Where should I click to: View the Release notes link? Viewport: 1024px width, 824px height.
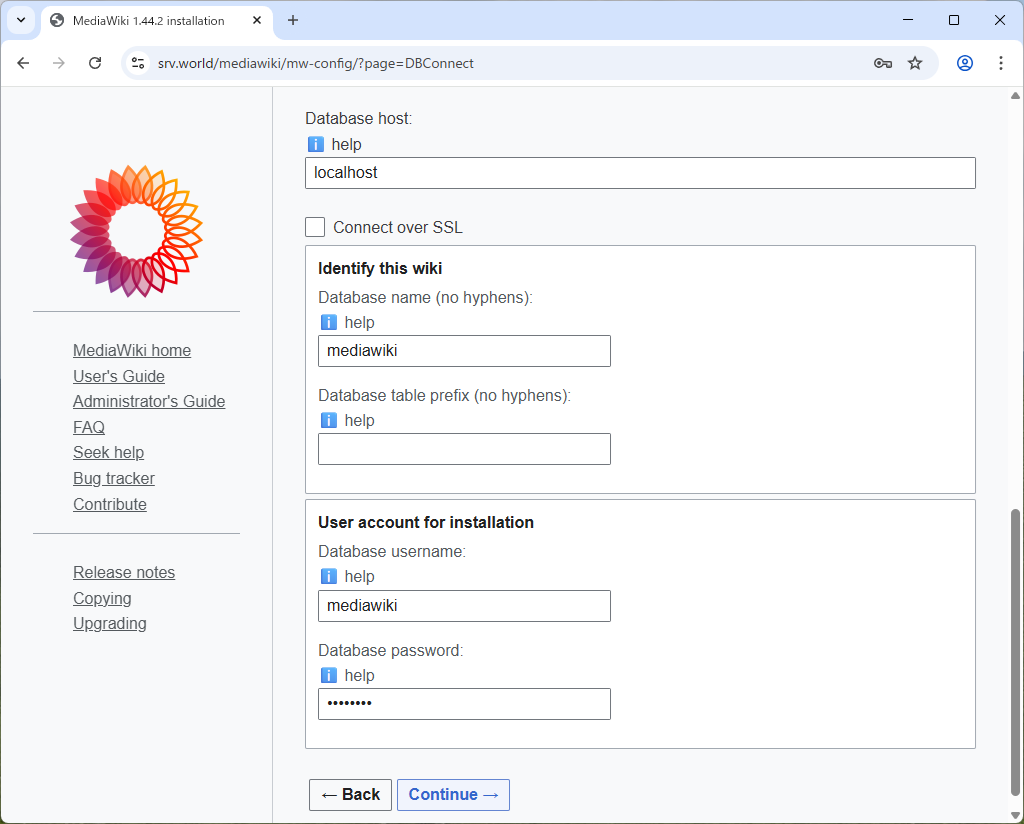coord(124,572)
